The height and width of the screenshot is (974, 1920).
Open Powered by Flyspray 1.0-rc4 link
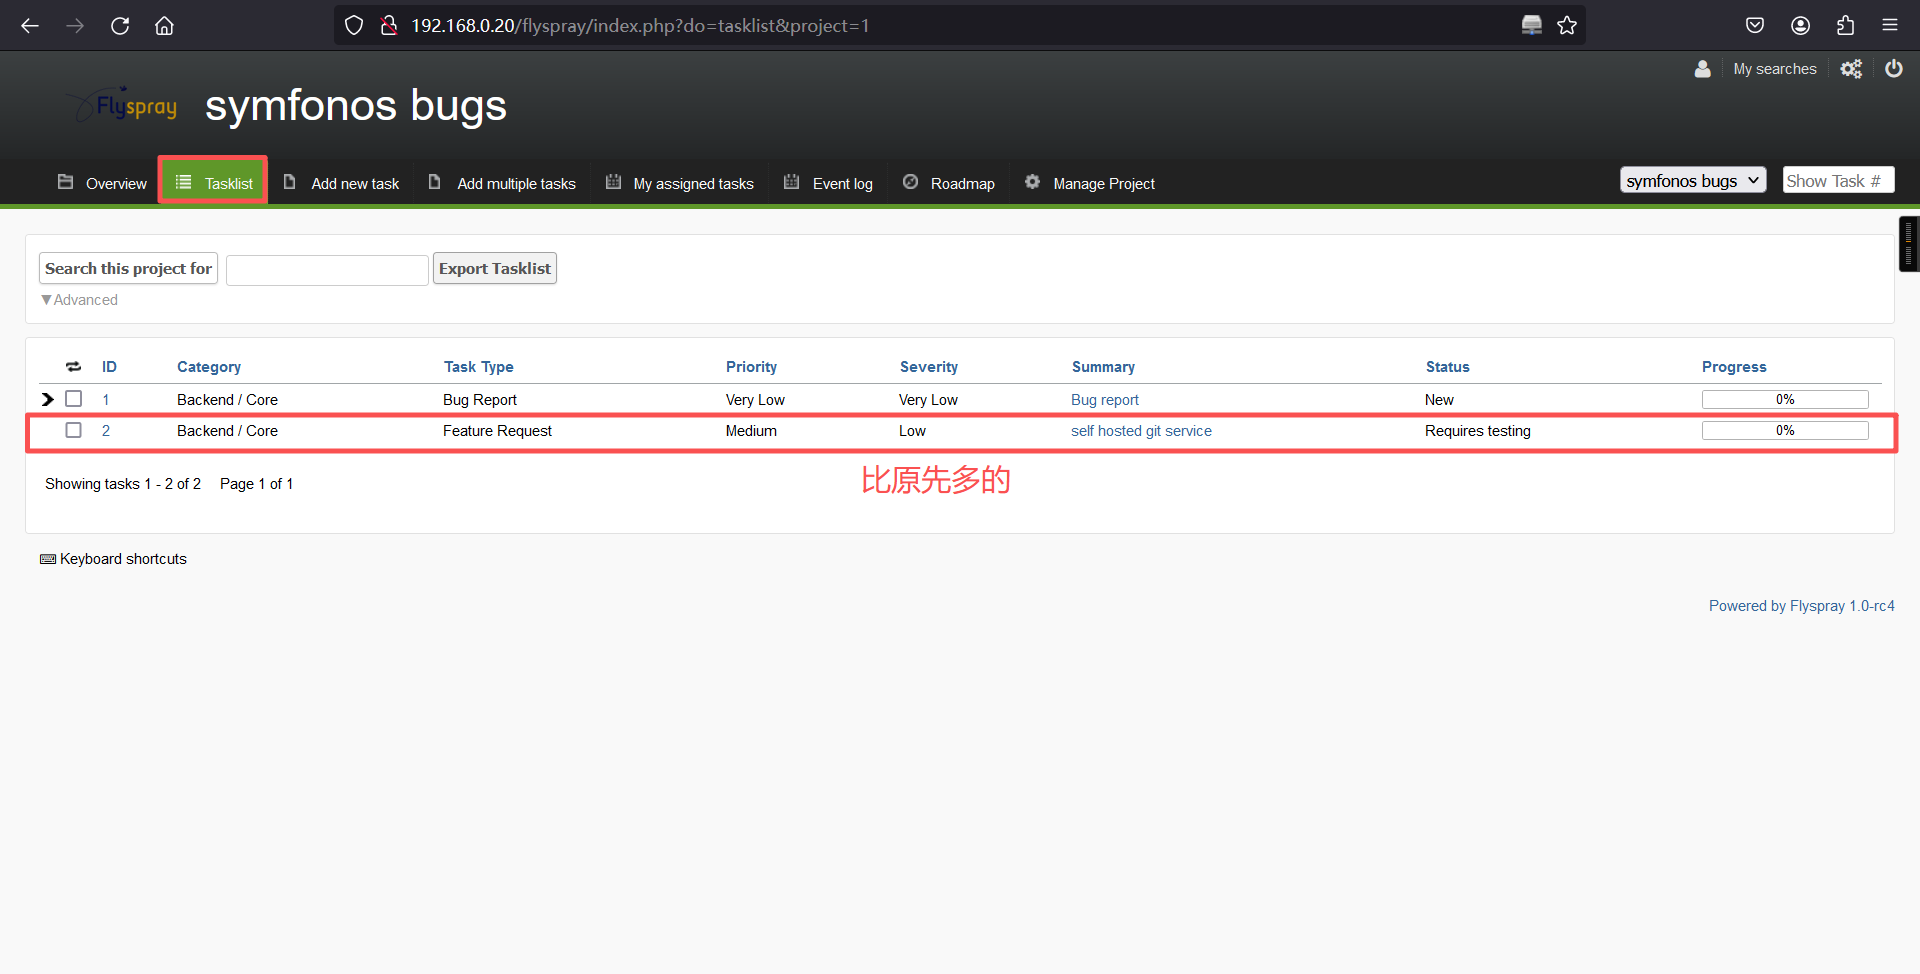click(1802, 605)
